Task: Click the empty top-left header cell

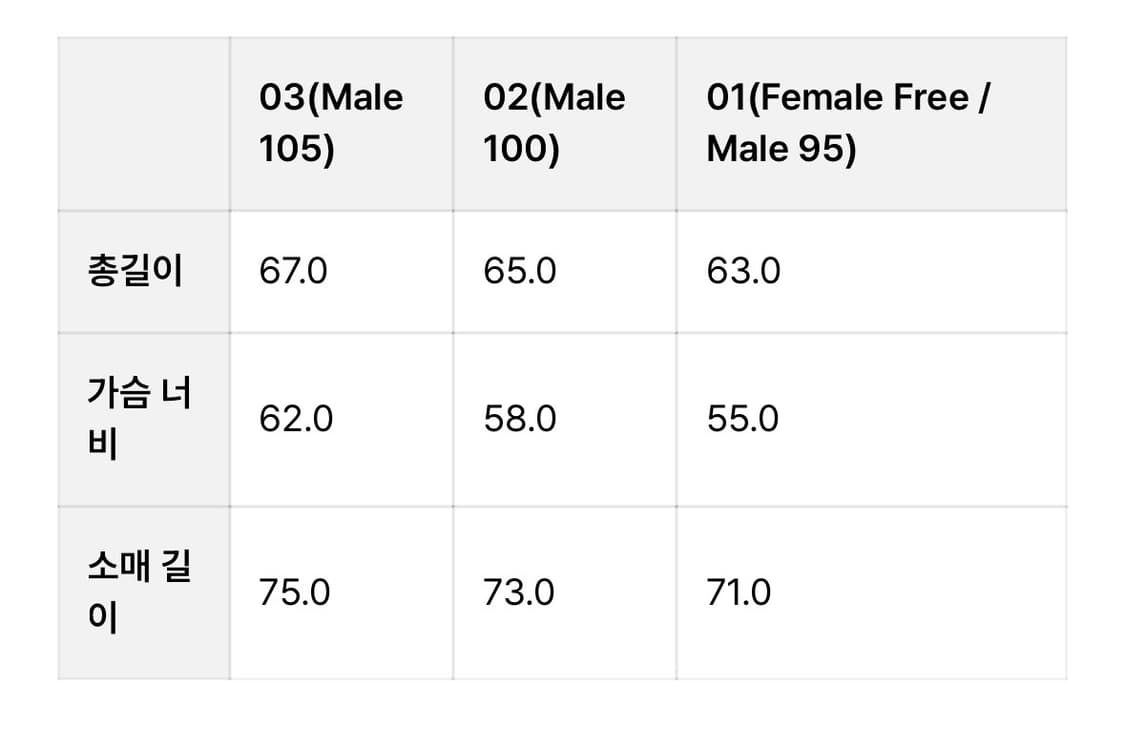Action: (x=144, y=124)
